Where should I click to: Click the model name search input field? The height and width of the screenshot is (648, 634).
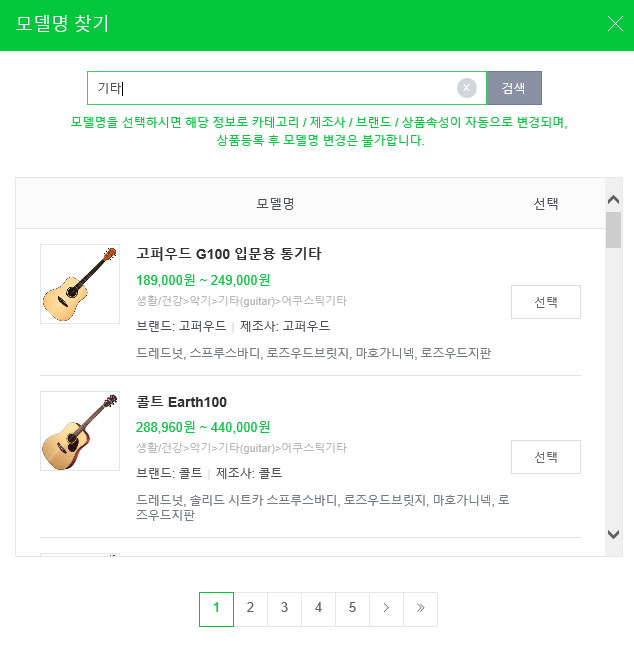[270, 88]
